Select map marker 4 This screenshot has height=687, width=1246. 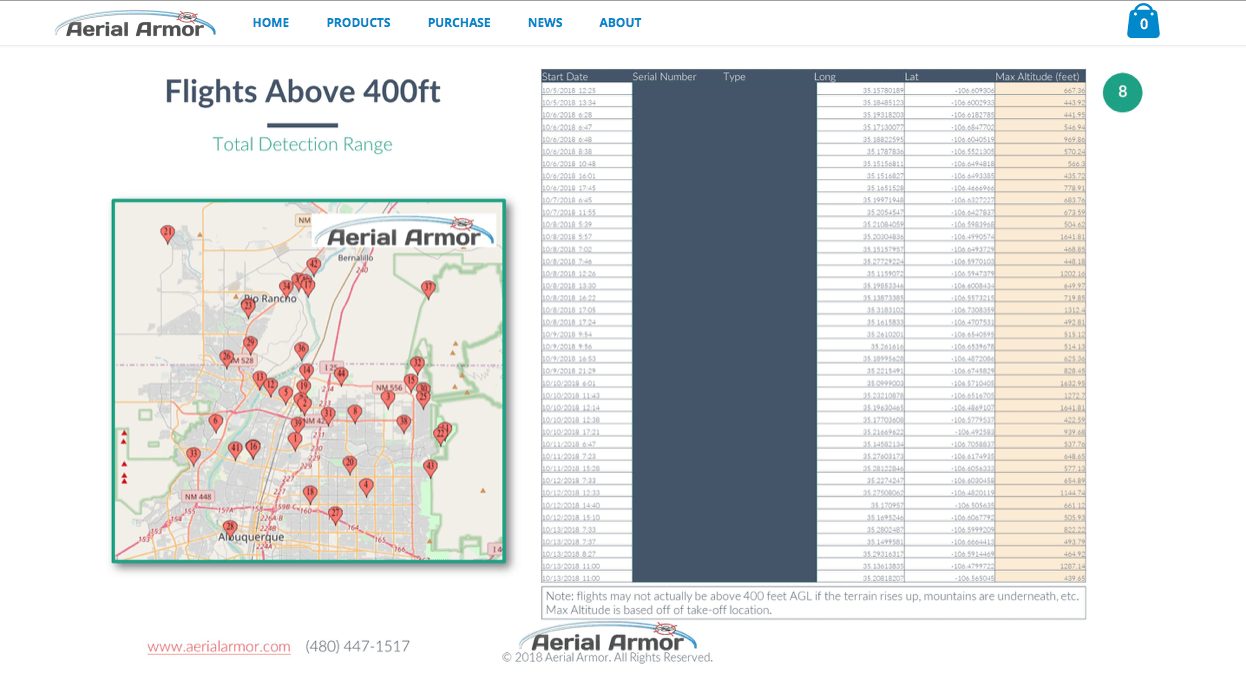pyautogui.click(x=366, y=487)
